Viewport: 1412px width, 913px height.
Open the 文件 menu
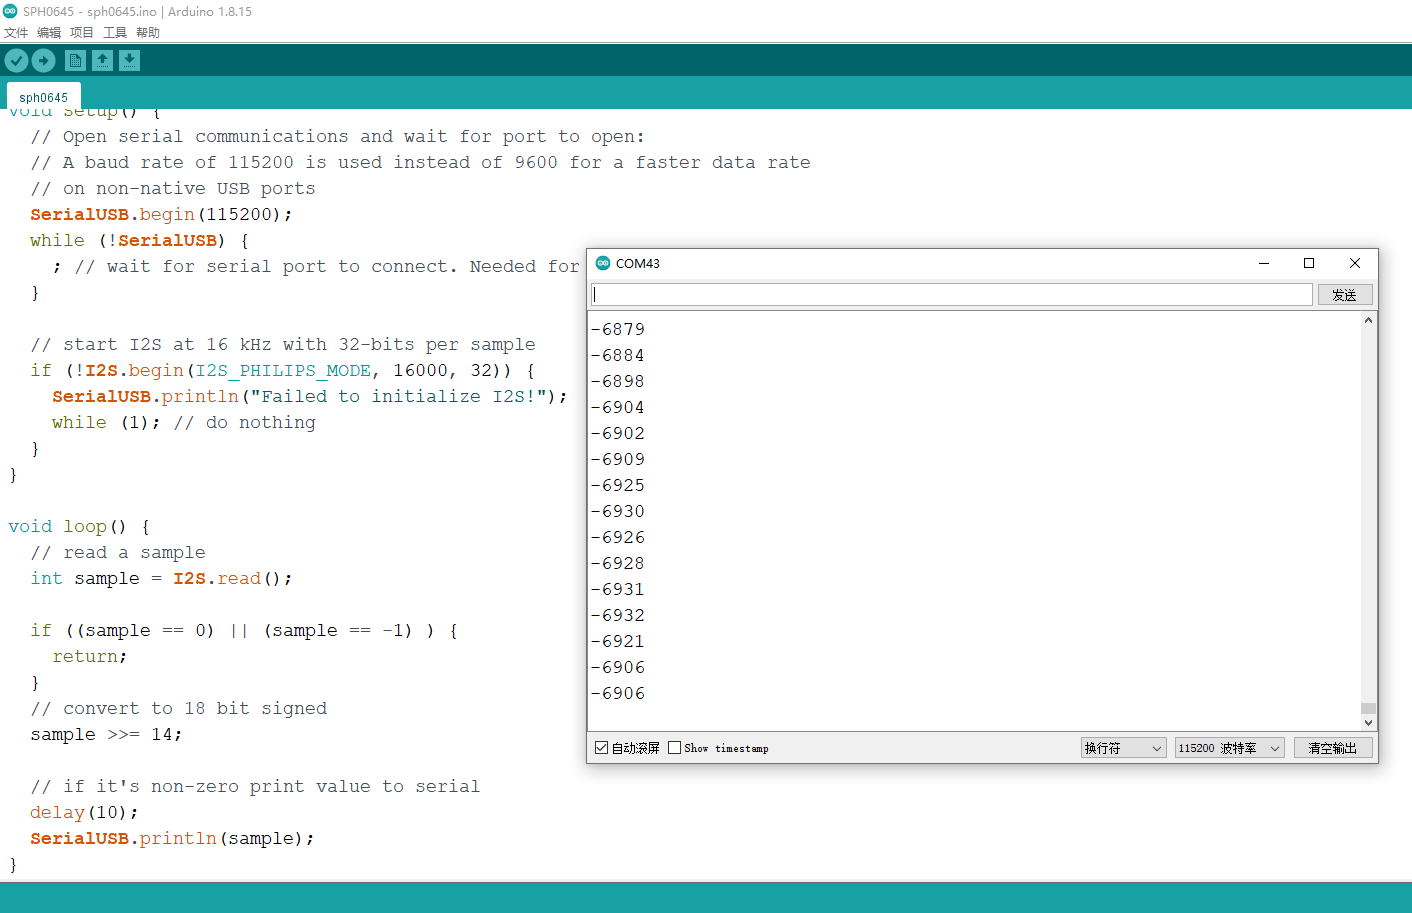pos(16,33)
